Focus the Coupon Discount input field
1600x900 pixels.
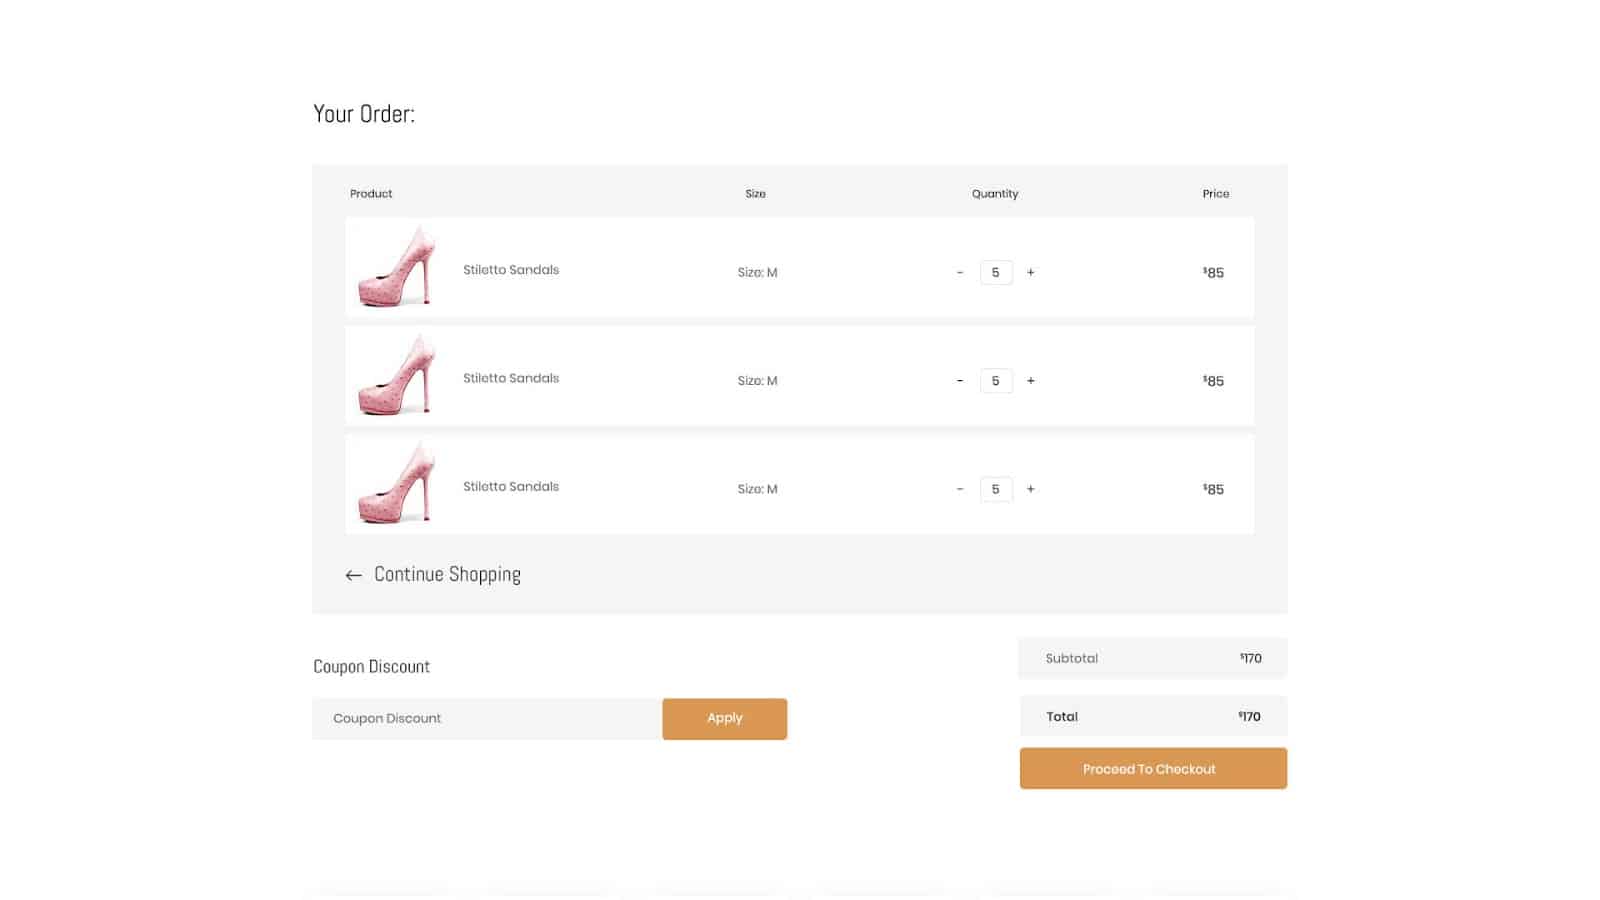487,719
